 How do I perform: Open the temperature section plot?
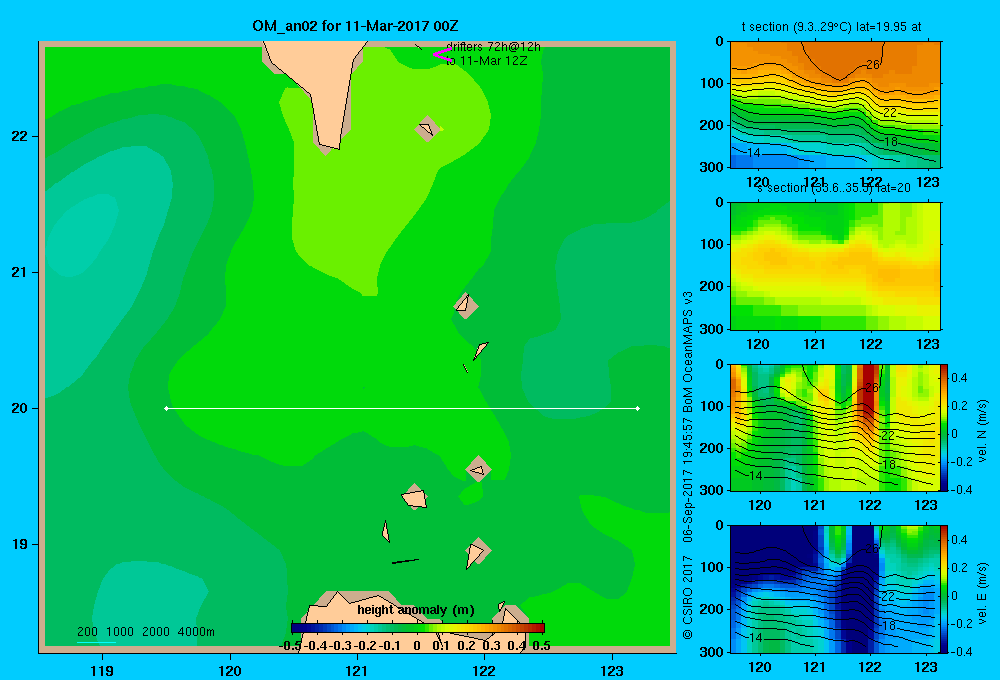(x=835, y=105)
